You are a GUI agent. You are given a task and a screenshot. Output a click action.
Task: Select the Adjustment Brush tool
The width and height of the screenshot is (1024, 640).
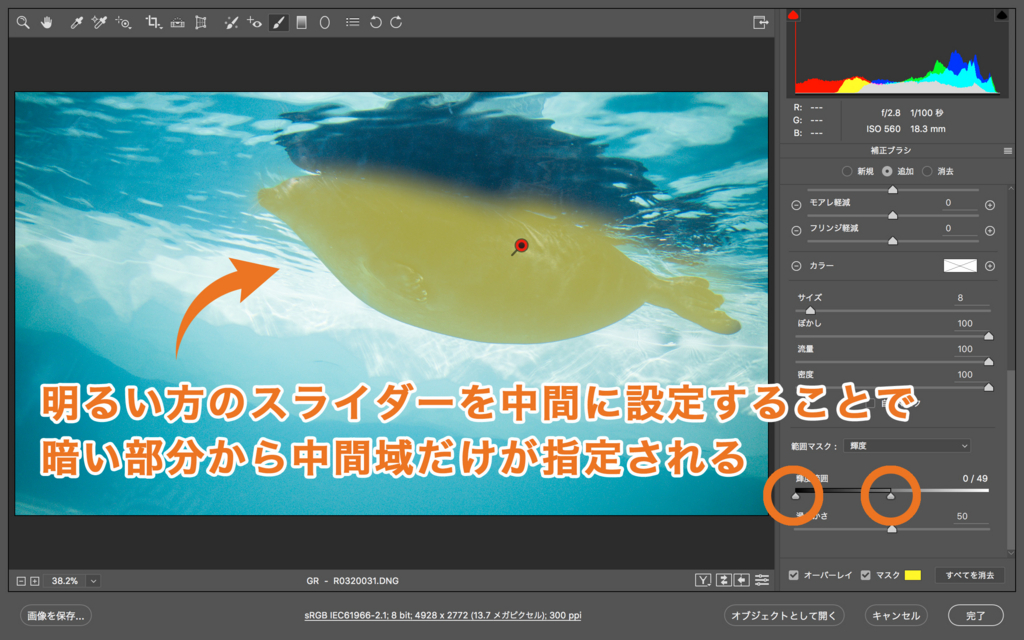coord(279,23)
